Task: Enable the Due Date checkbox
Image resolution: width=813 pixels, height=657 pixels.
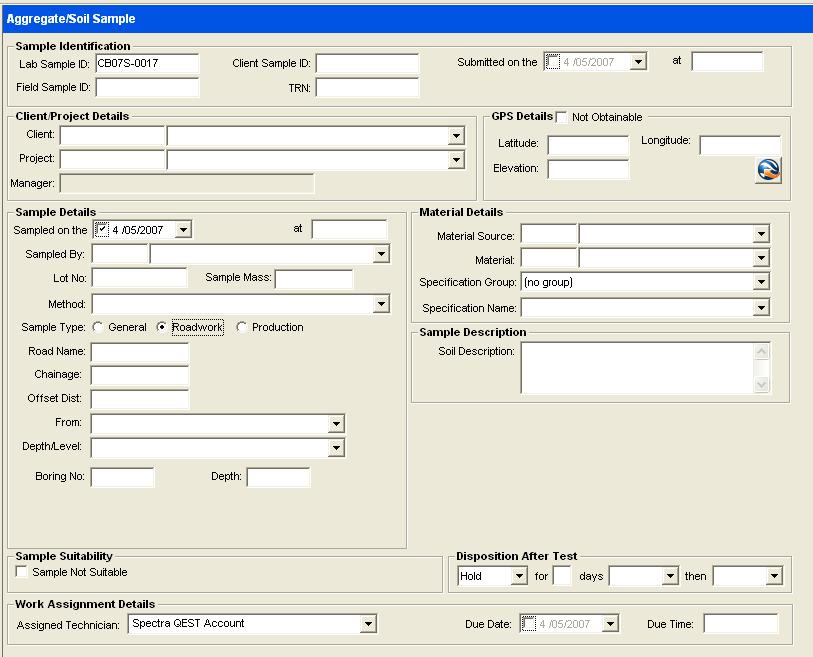Action: [529, 624]
